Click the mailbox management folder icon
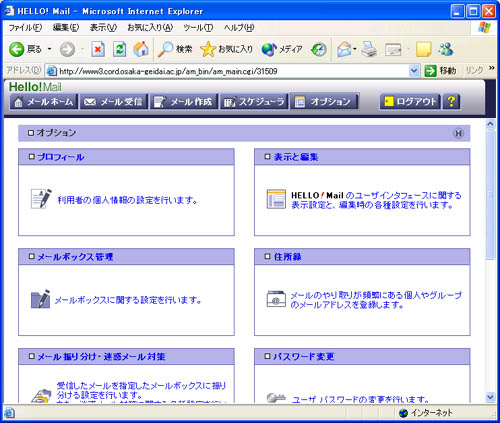The height and width of the screenshot is (423, 500). tap(41, 299)
